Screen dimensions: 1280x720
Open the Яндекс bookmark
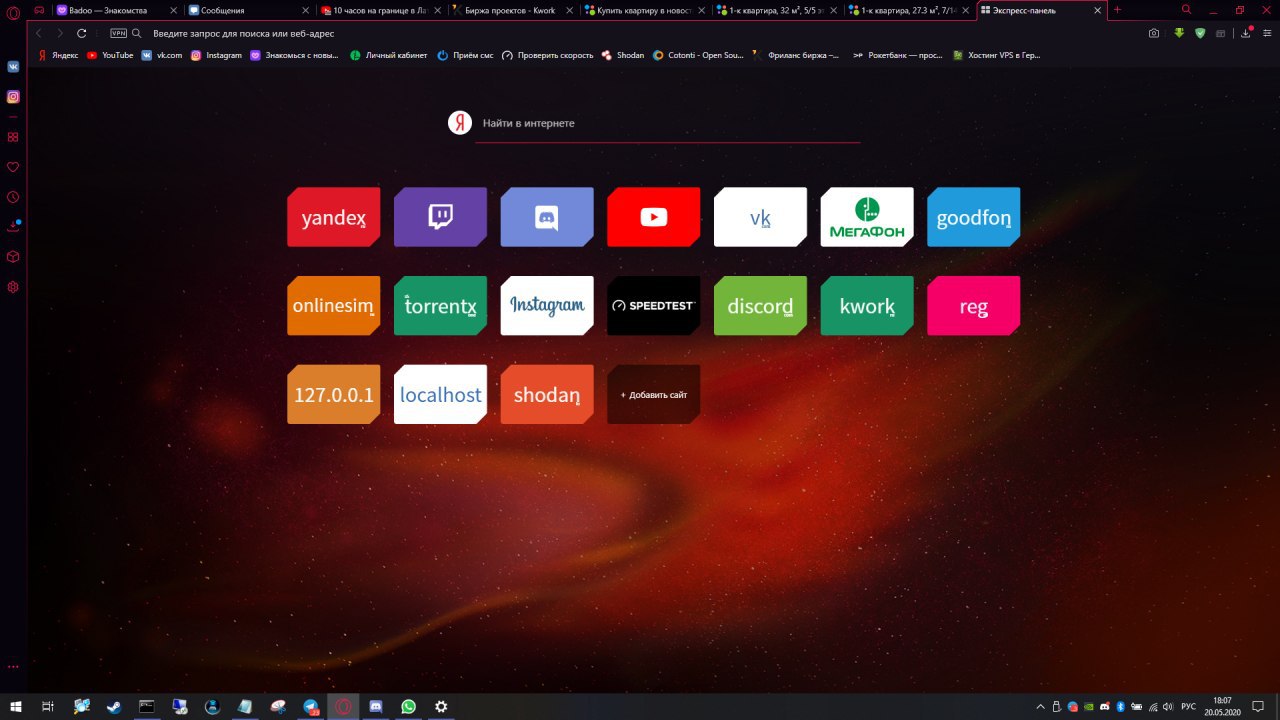[x=58, y=55]
